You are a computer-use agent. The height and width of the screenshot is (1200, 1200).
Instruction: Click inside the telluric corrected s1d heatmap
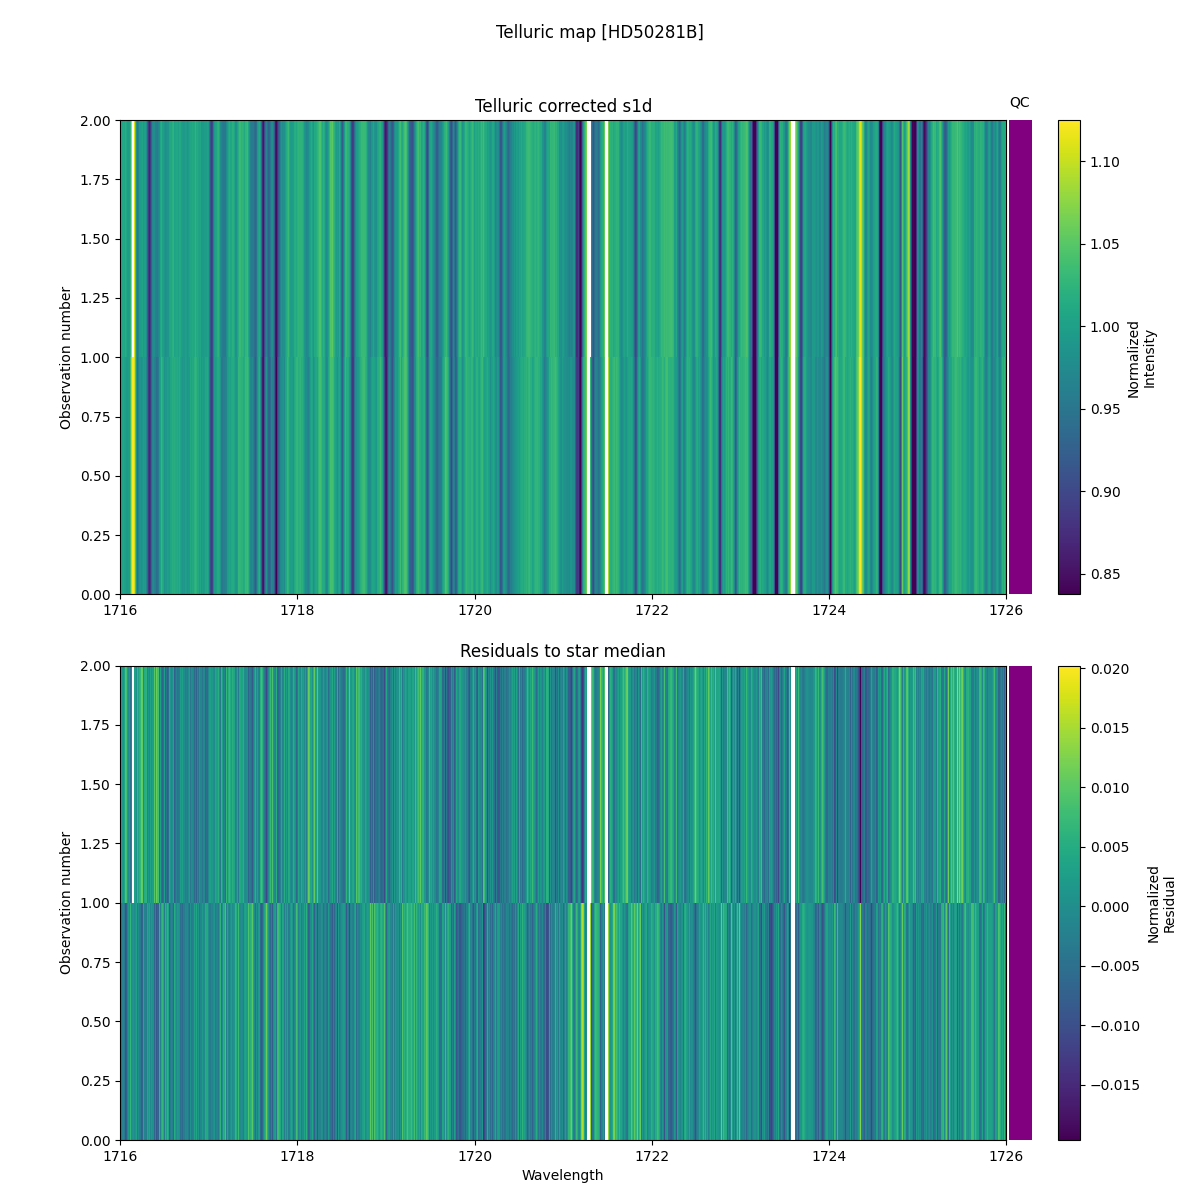563,357
